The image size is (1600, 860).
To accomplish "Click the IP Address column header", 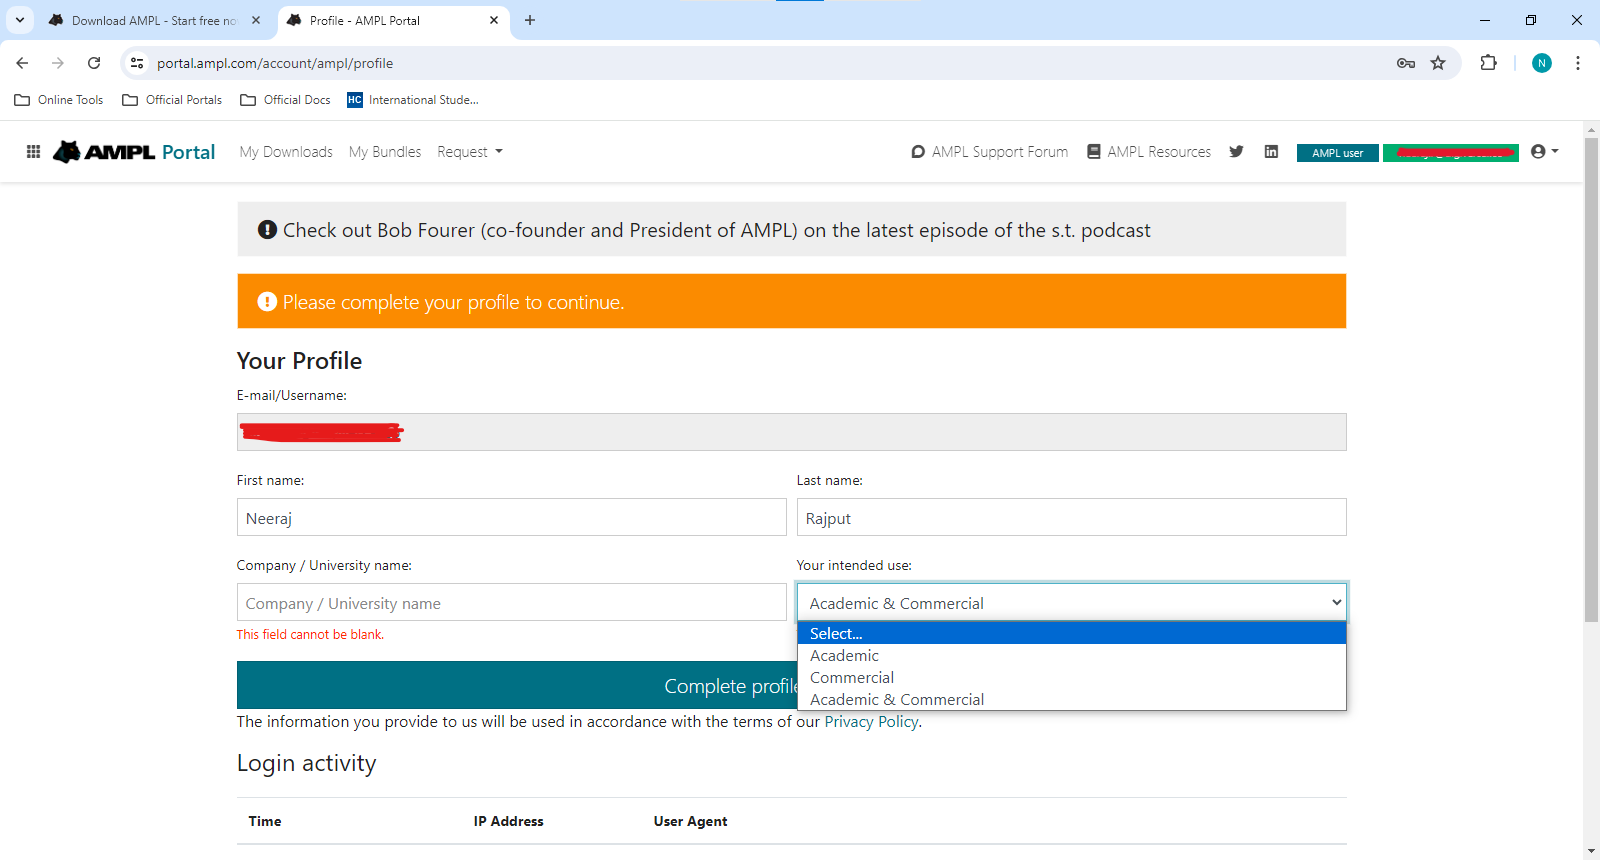I will 509,821.
